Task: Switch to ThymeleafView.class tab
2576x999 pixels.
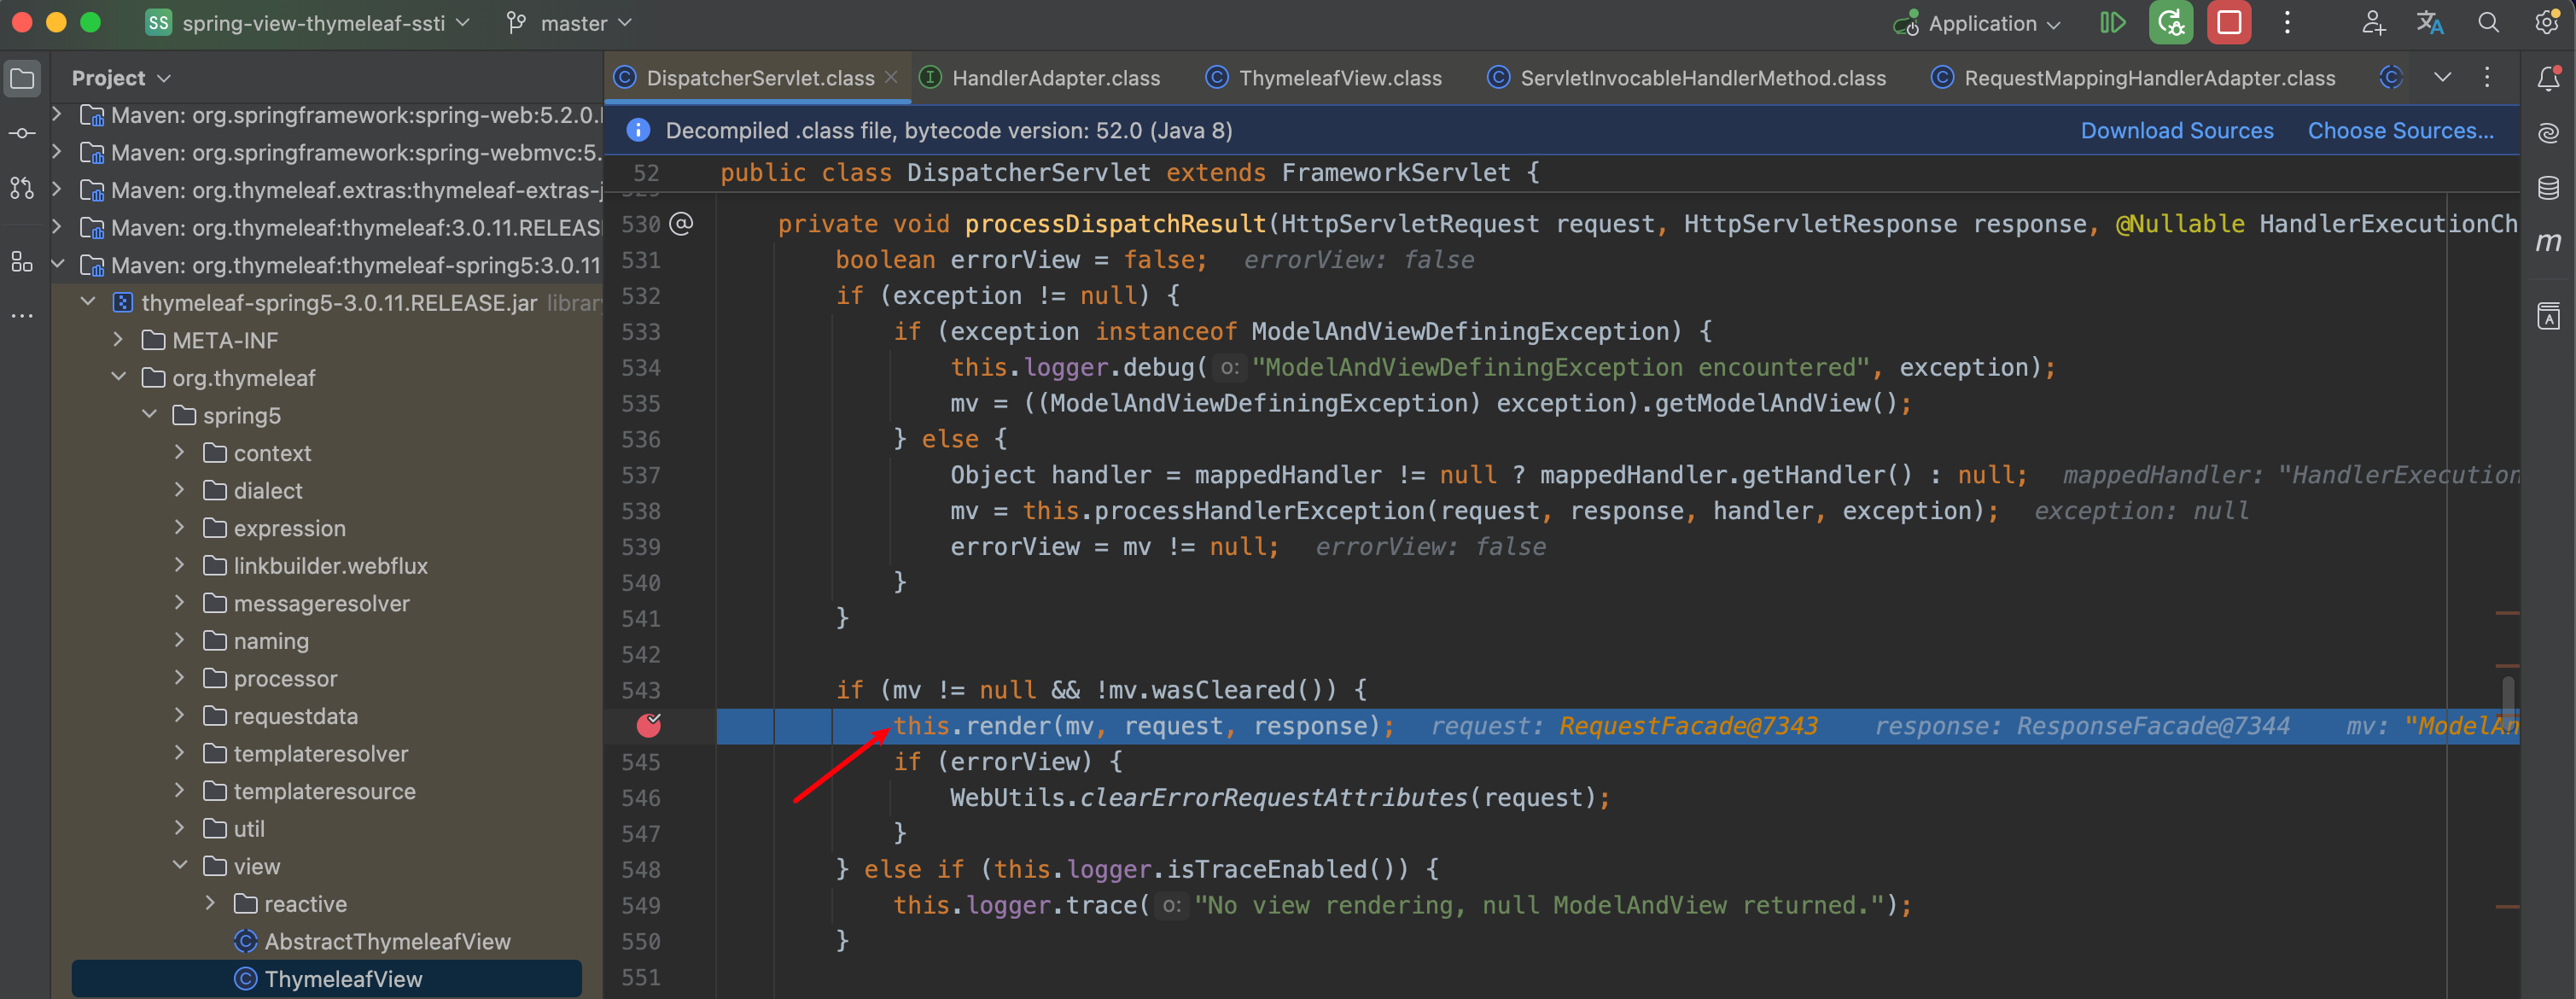Action: click(x=1325, y=78)
